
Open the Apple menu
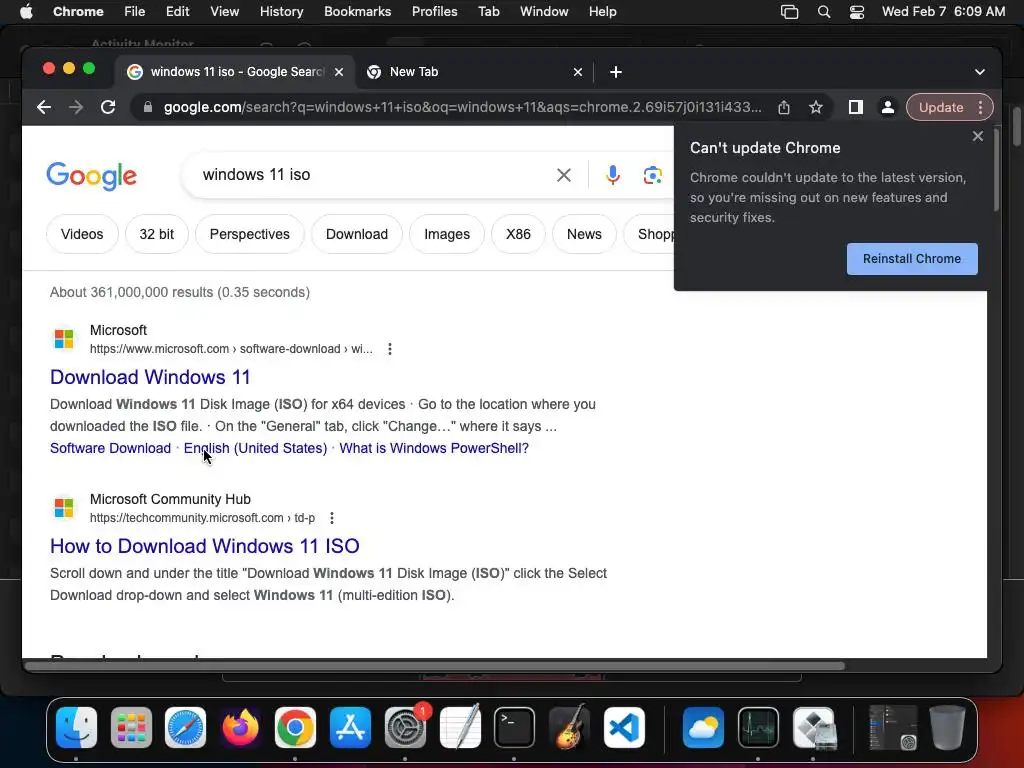coord(26,12)
